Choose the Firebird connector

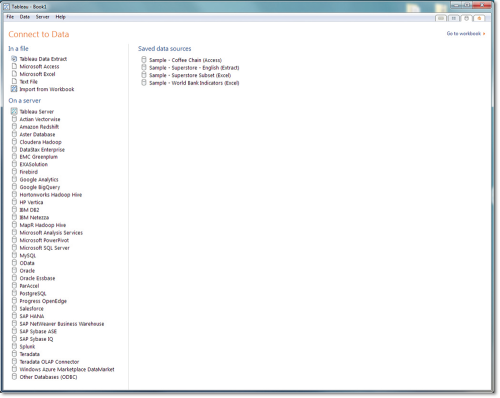click(x=29, y=172)
